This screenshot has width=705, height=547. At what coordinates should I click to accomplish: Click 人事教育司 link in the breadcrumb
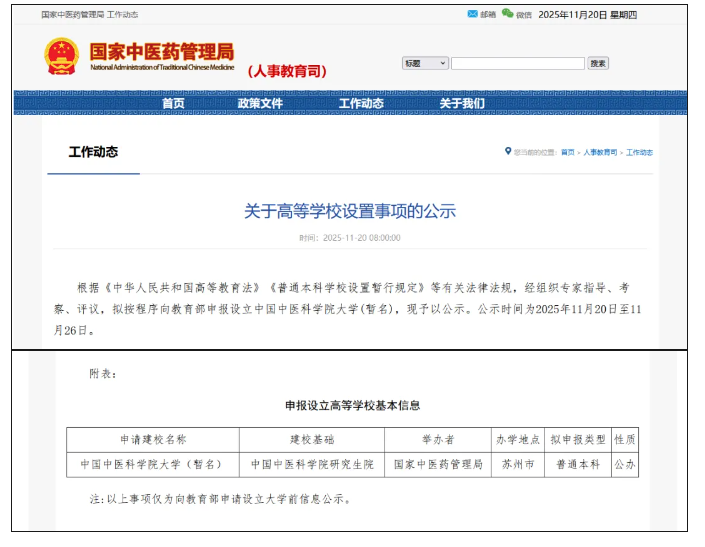click(x=601, y=153)
